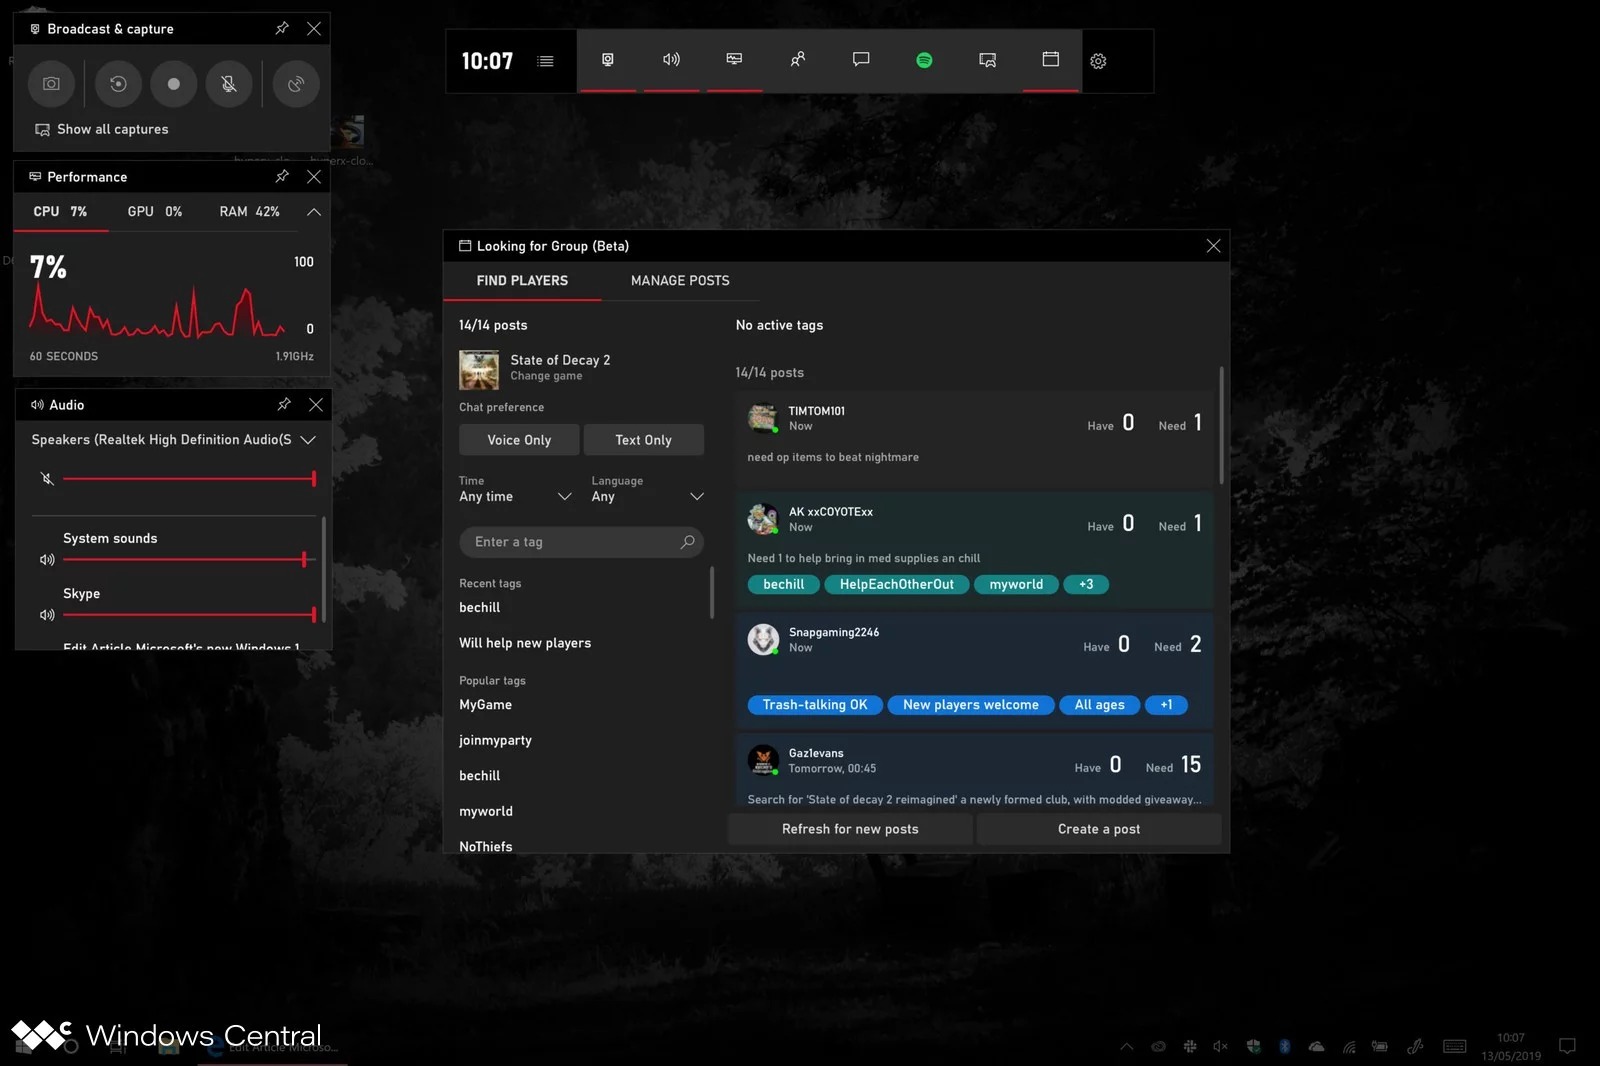Screen dimensions: 1600x1066
Task: Pin the Performance widget
Action: 282,177
